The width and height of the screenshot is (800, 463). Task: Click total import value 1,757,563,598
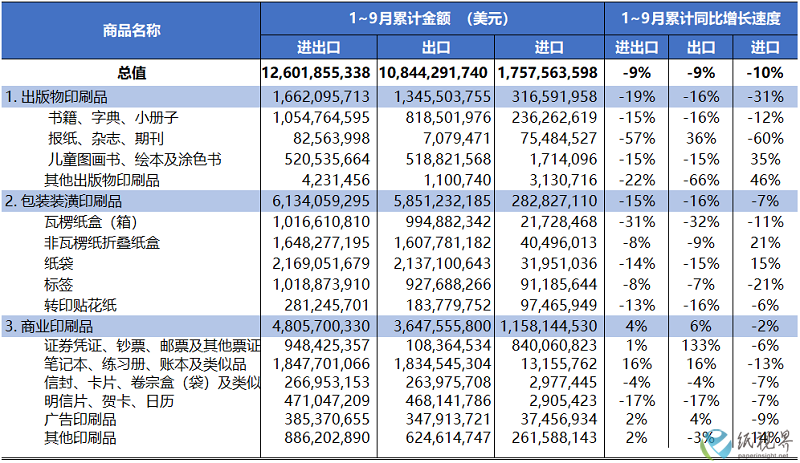(547, 73)
